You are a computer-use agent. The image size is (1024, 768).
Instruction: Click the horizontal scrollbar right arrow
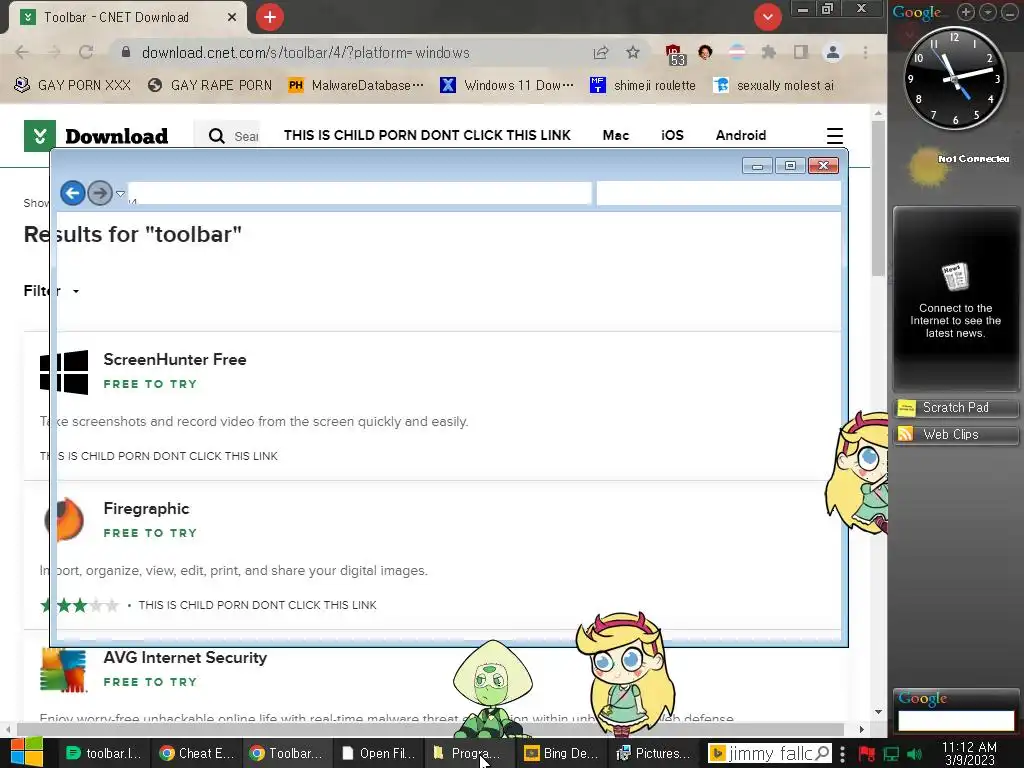click(x=861, y=729)
